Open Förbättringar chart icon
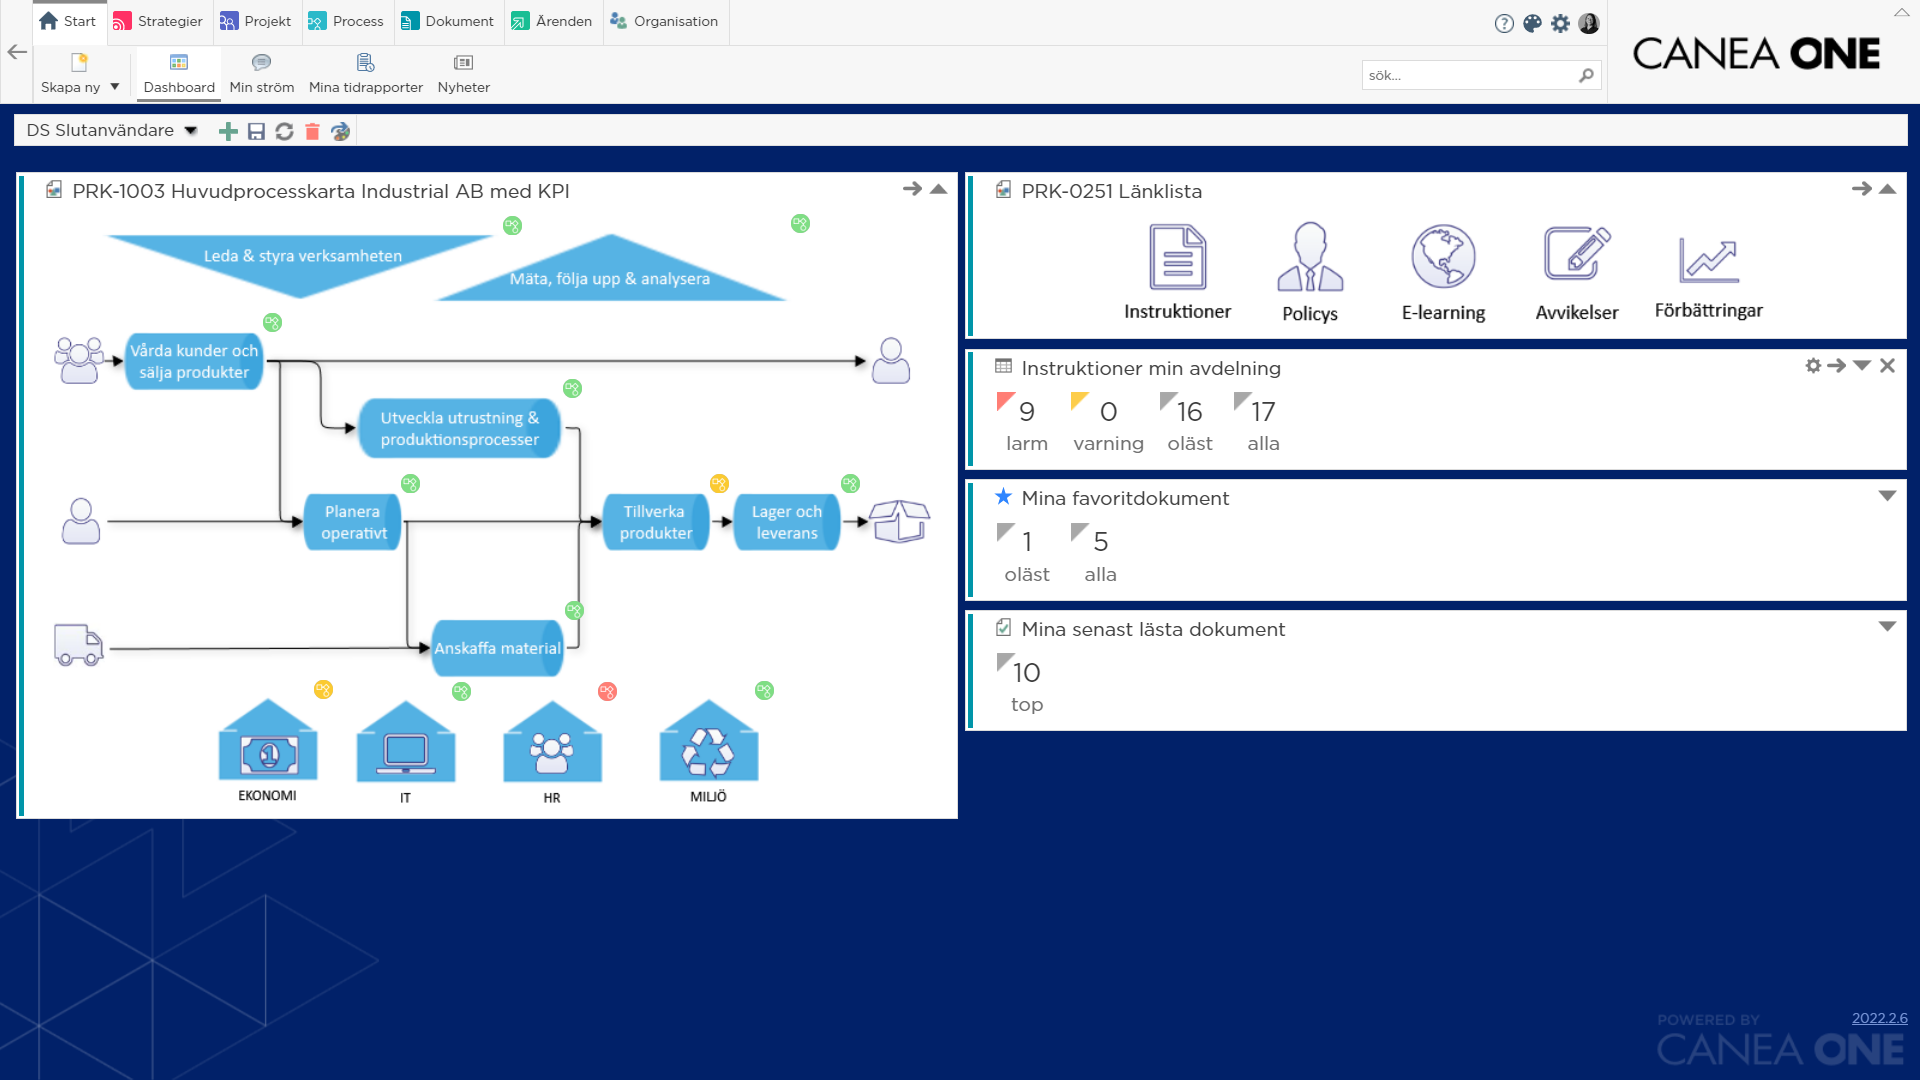 click(1710, 258)
